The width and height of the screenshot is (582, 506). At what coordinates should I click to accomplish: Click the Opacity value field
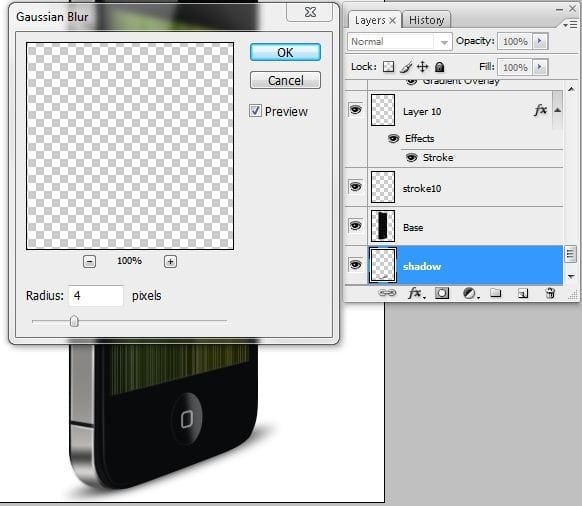[515, 41]
